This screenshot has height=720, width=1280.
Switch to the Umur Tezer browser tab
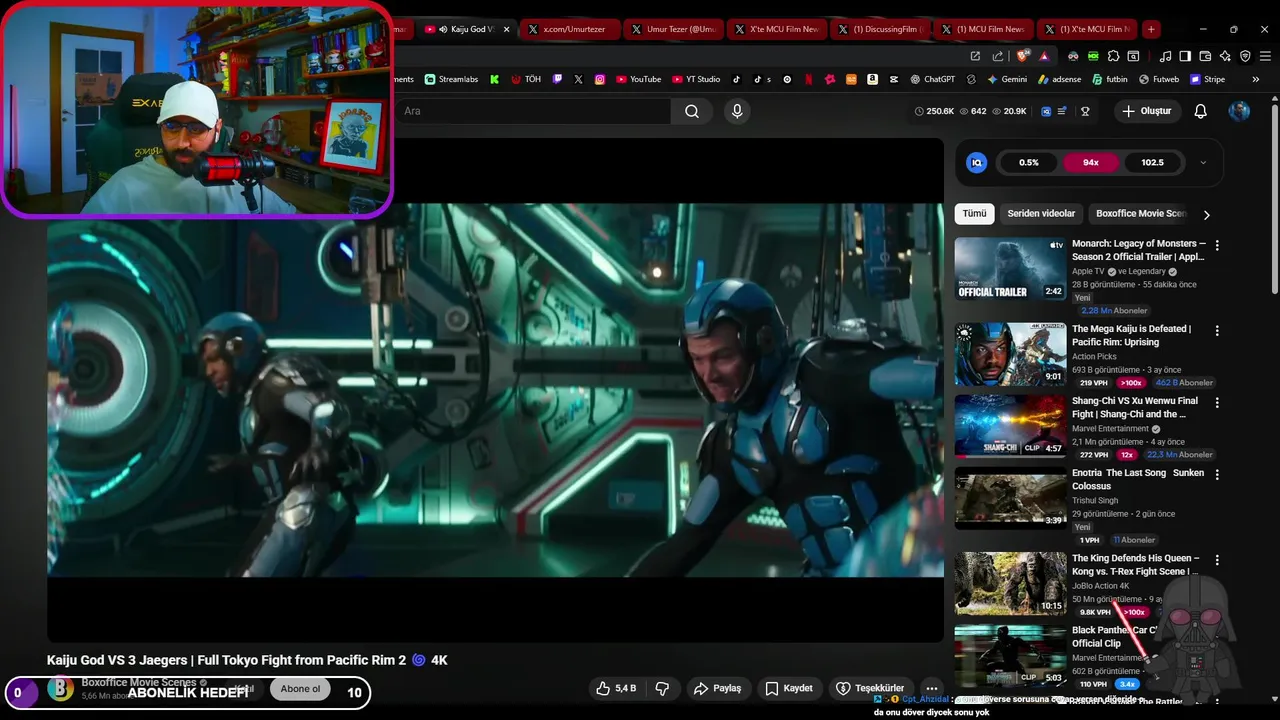pos(675,29)
